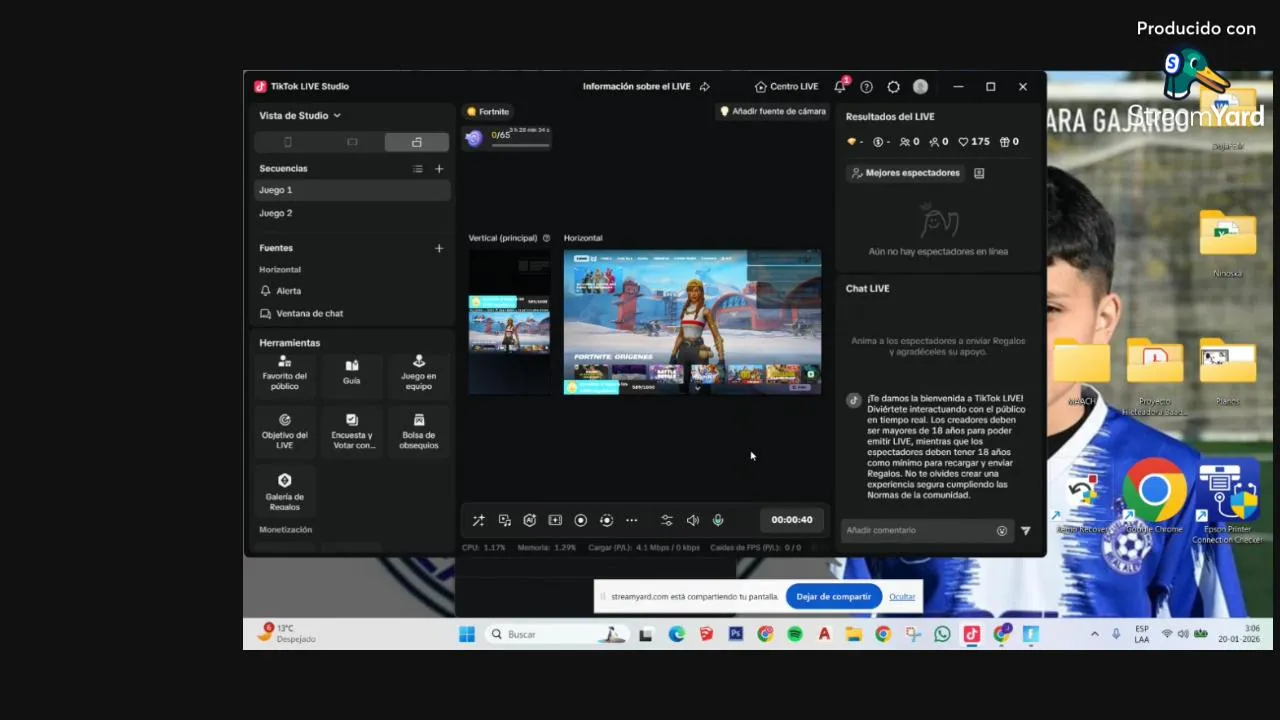The image size is (1280, 720).
Task: Click the send comment arrow
Action: [1025, 531]
